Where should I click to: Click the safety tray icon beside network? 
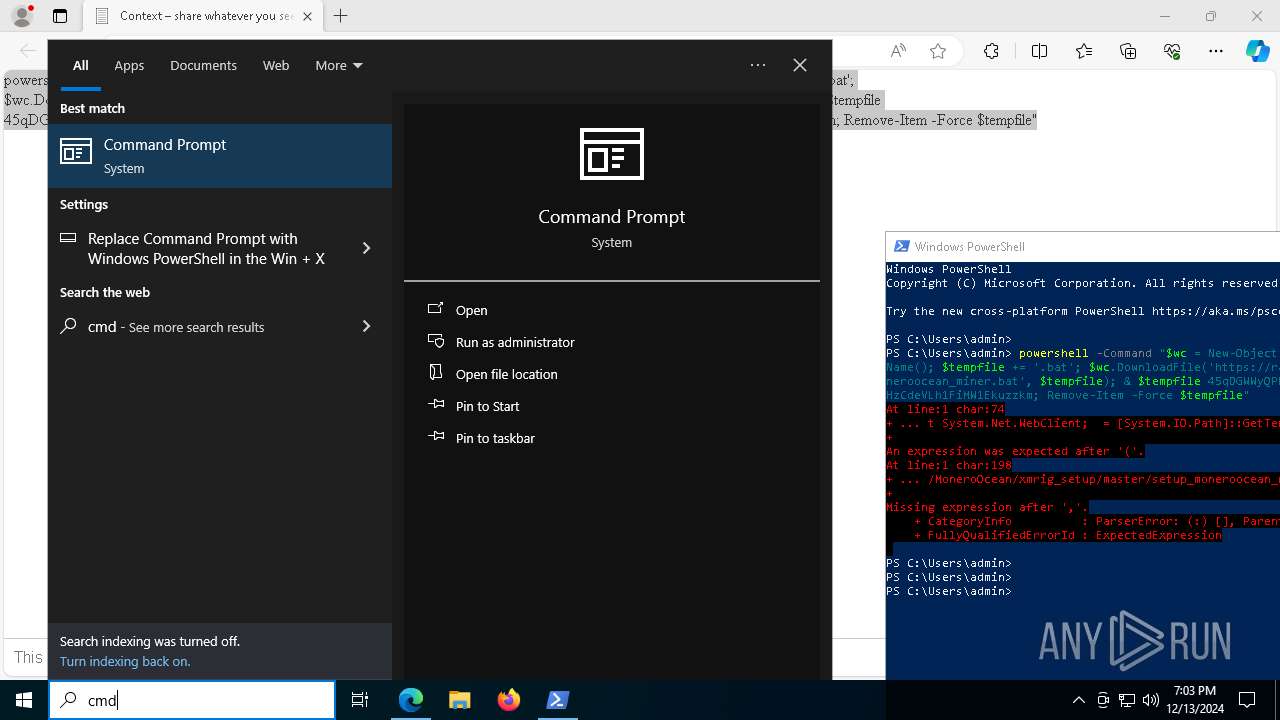[x=1103, y=700]
